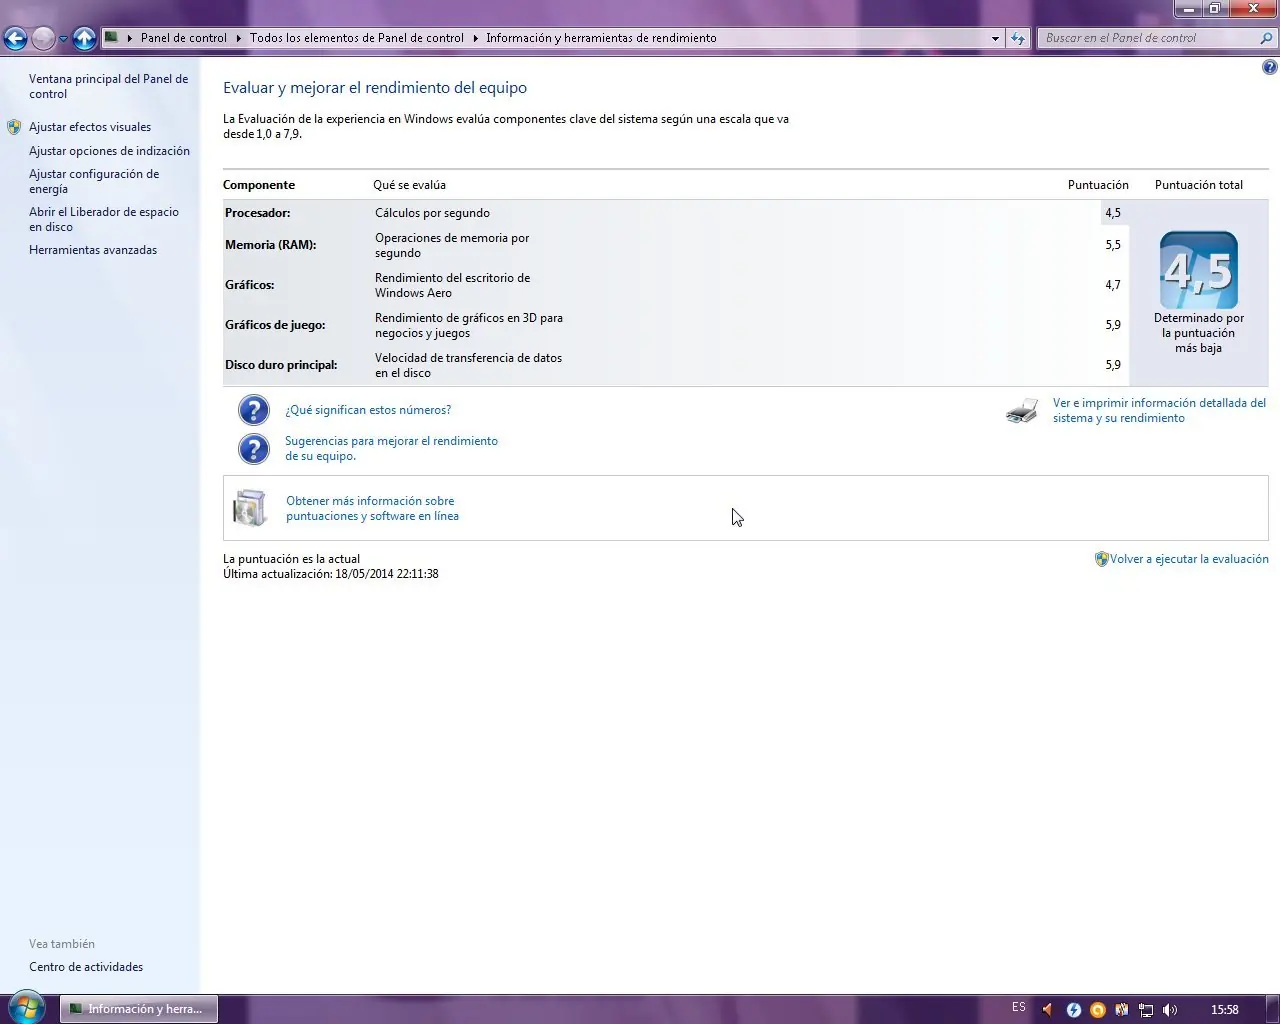Image resolution: width=1280 pixels, height=1024 pixels.
Task: Click the orange circular tray icon
Action: coord(1097,1010)
